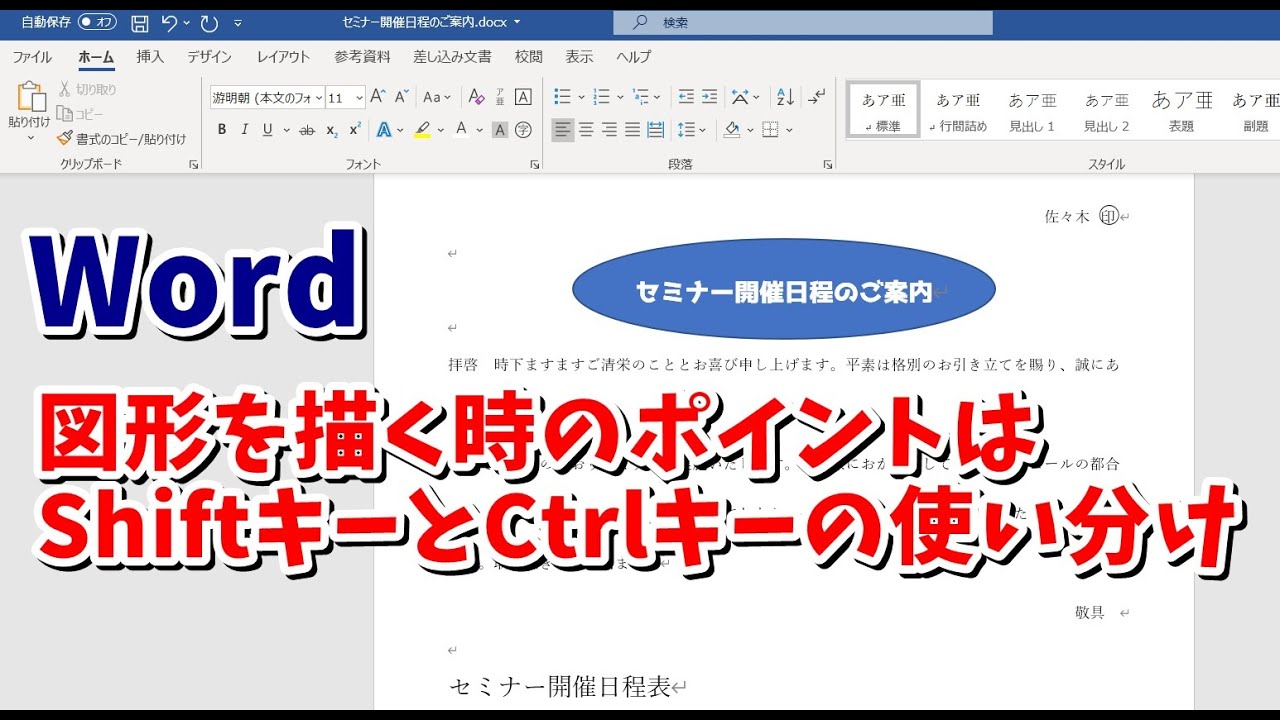Click the numbered list icon
Screen dimensions: 1280x720
point(601,97)
